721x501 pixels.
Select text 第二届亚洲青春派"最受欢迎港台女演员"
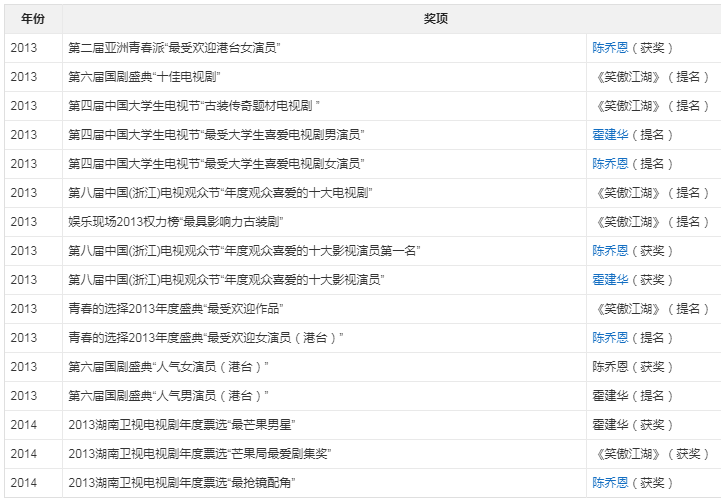tap(174, 48)
